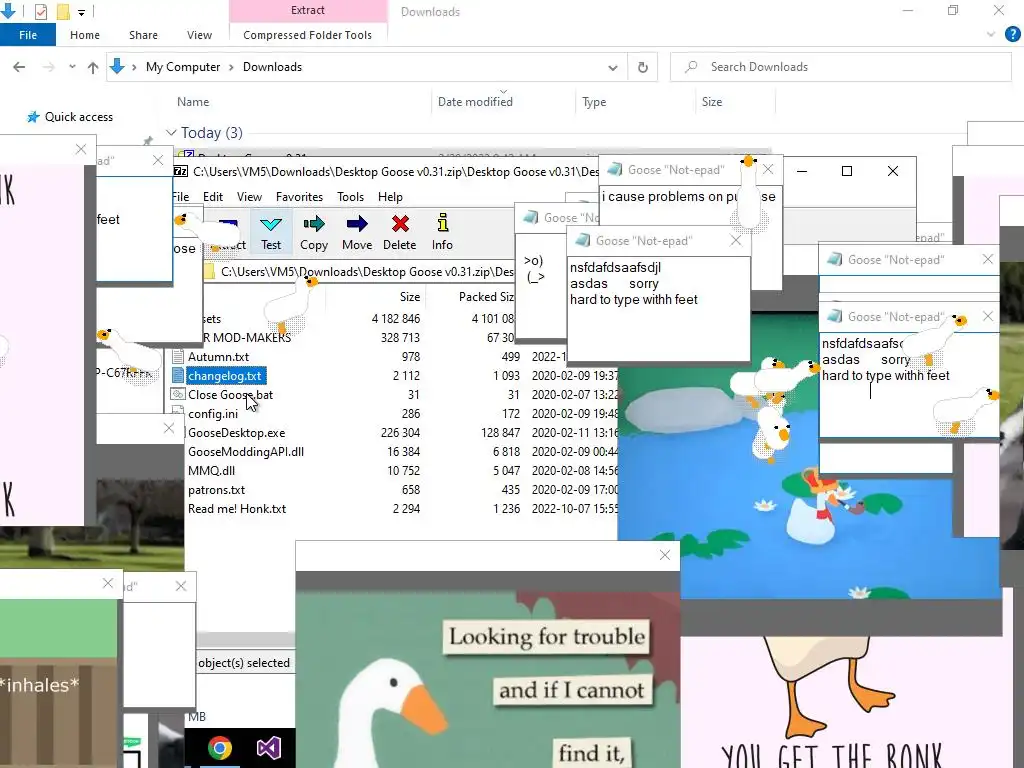The width and height of the screenshot is (1024, 768).
Task: Select the Autumn.txt file name
Action: (x=218, y=357)
